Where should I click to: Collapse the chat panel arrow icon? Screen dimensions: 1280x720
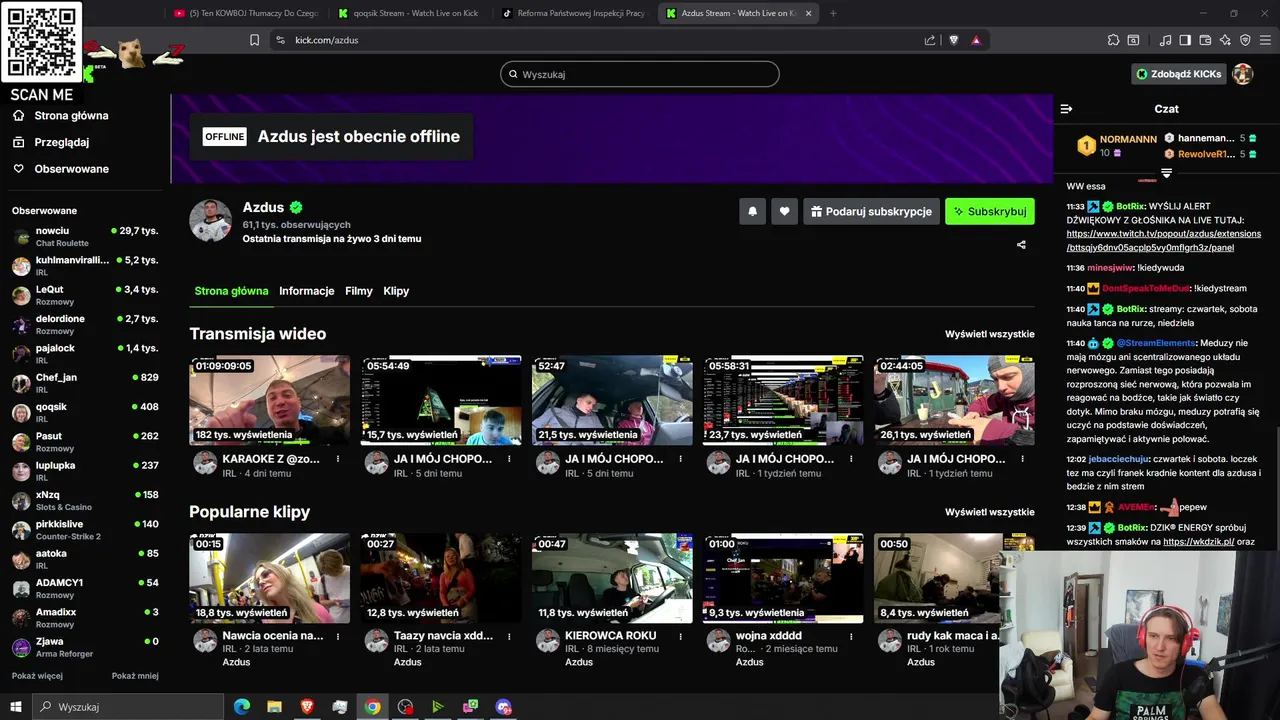[x=1066, y=109]
